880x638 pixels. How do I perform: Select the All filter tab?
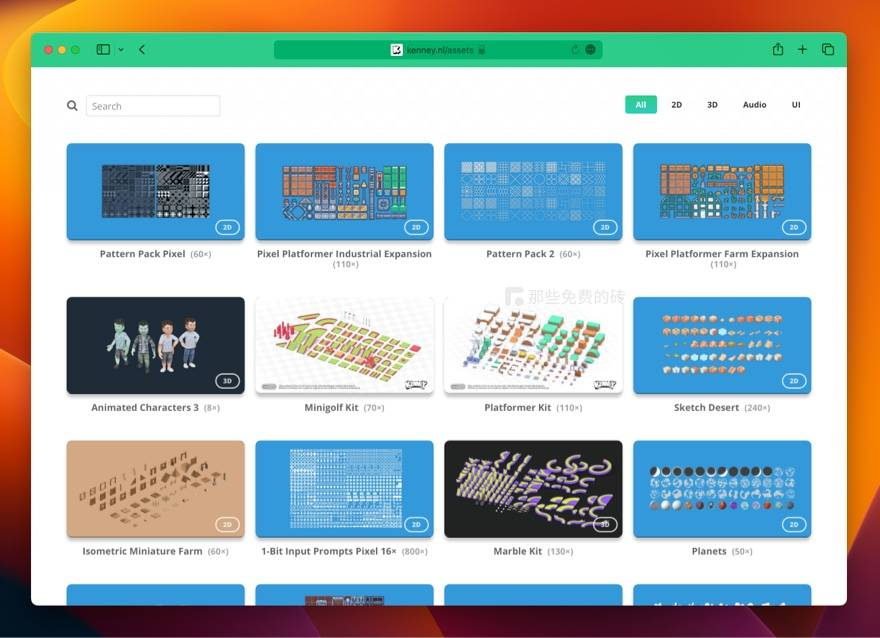coord(641,104)
